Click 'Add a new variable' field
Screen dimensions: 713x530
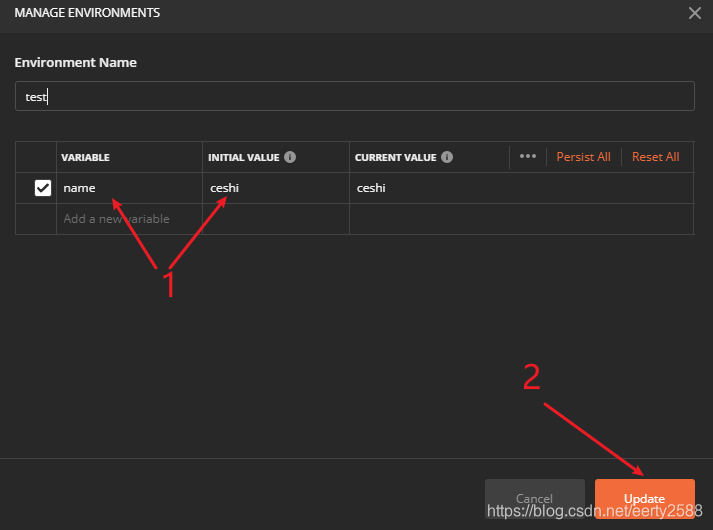pyautogui.click(x=129, y=219)
